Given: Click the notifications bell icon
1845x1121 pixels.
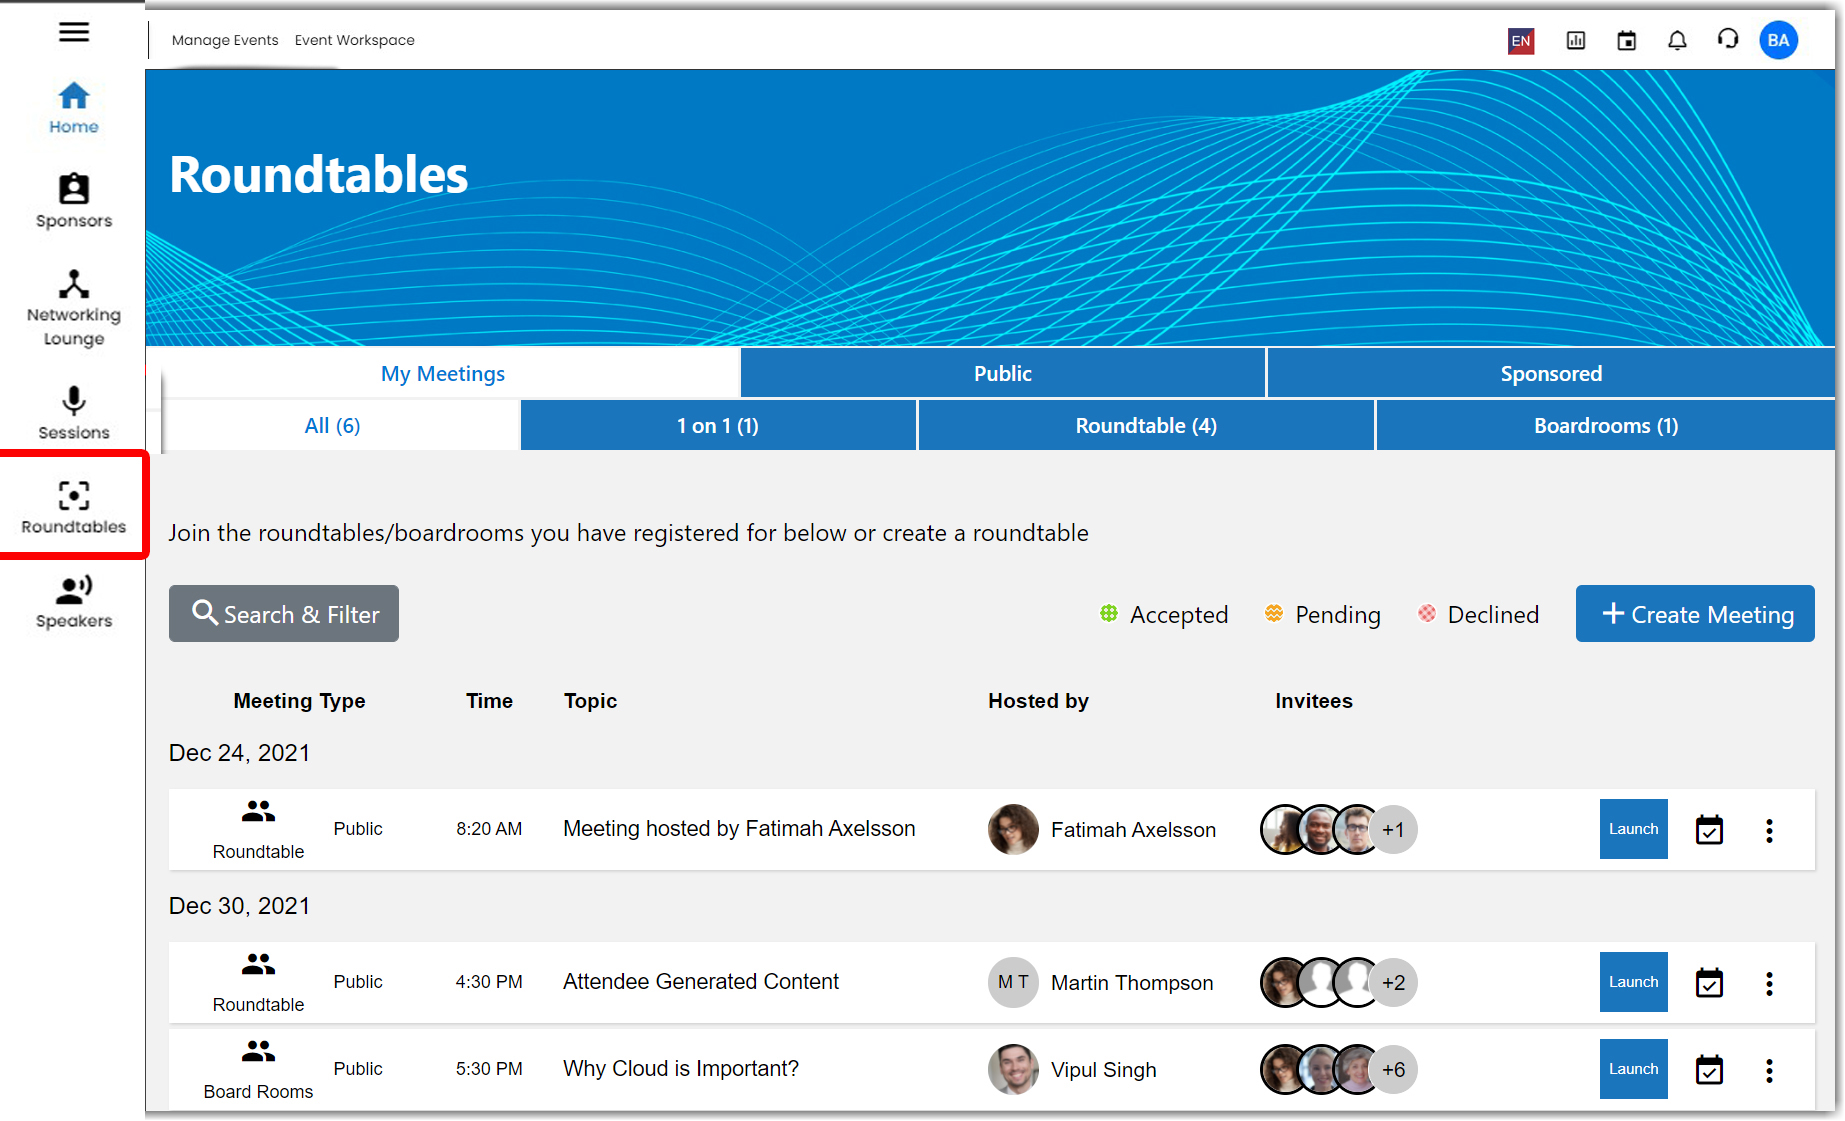Looking at the screenshot, I should pos(1677,40).
